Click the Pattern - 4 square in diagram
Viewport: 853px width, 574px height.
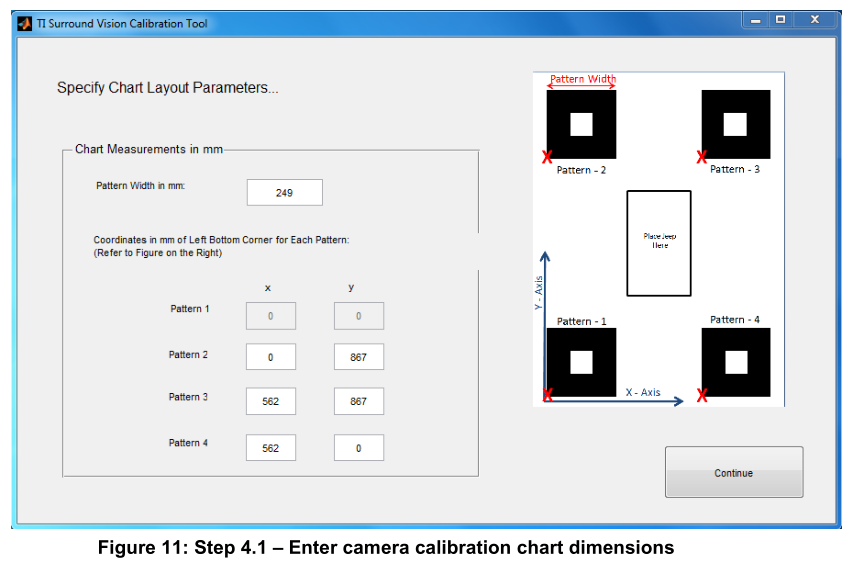(x=736, y=362)
